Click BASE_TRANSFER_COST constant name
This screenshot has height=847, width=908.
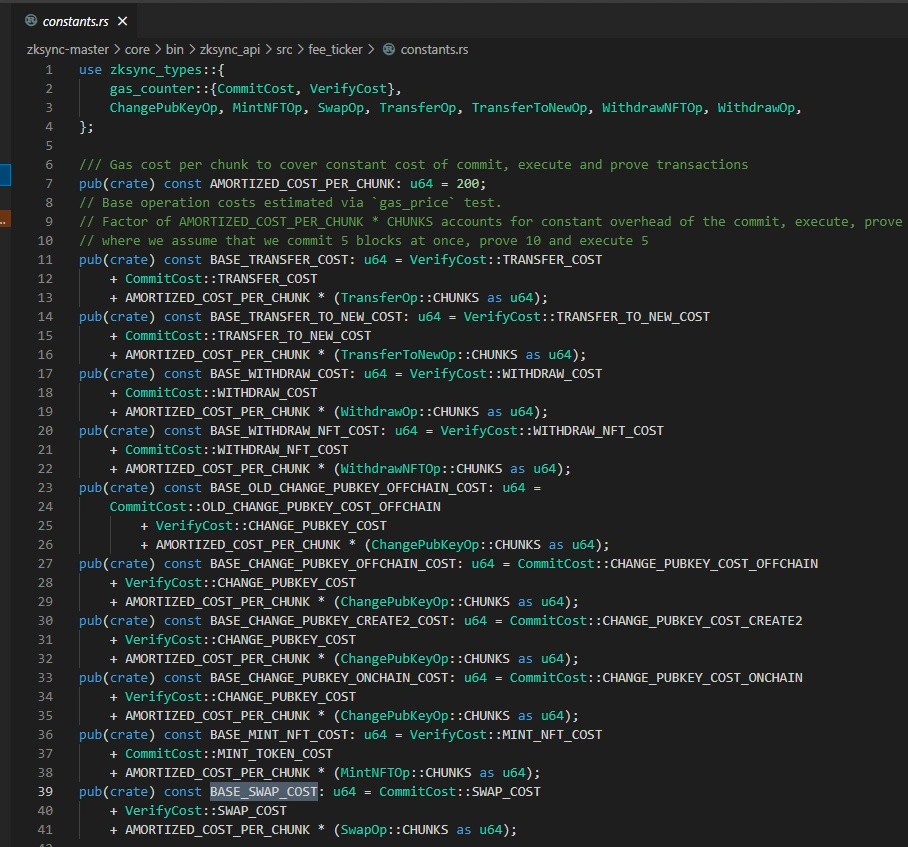coord(282,259)
